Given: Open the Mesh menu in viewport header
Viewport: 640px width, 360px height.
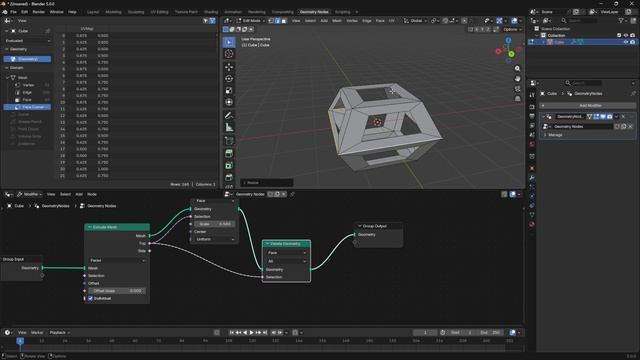Looking at the screenshot, I should click(337, 20).
